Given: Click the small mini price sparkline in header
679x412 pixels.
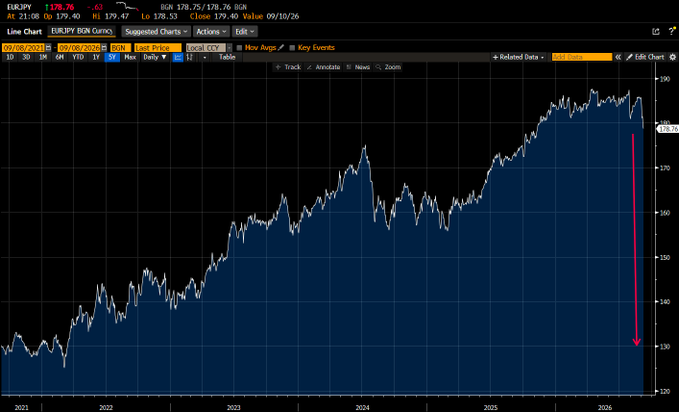Looking at the screenshot, I should [x=126, y=6].
